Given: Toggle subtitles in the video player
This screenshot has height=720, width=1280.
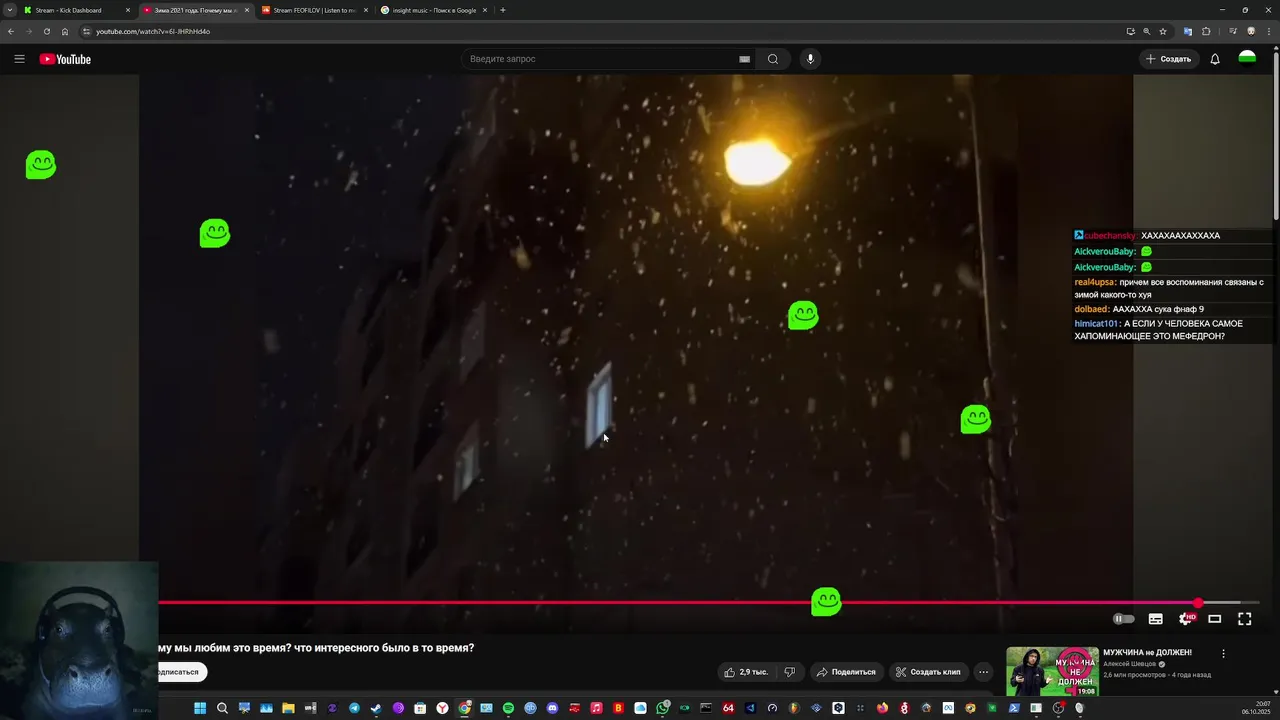Looking at the screenshot, I should coord(1155,619).
